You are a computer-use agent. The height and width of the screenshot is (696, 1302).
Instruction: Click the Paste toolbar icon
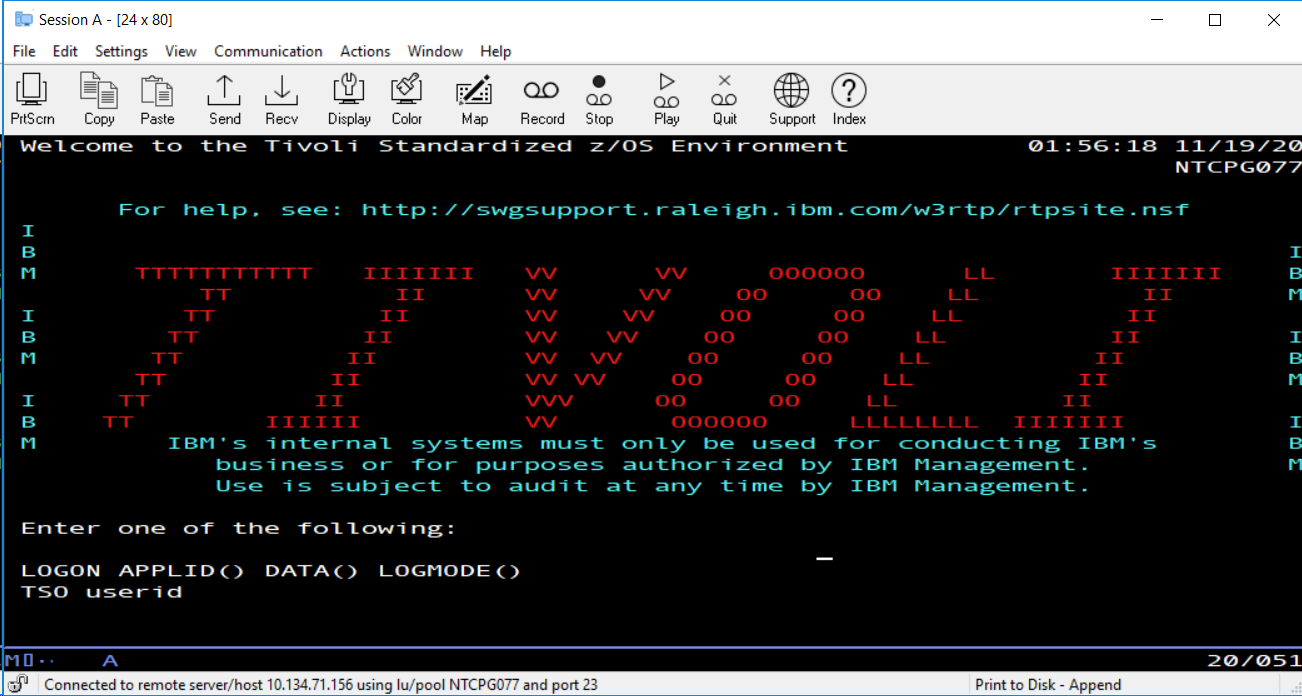[x=157, y=100]
